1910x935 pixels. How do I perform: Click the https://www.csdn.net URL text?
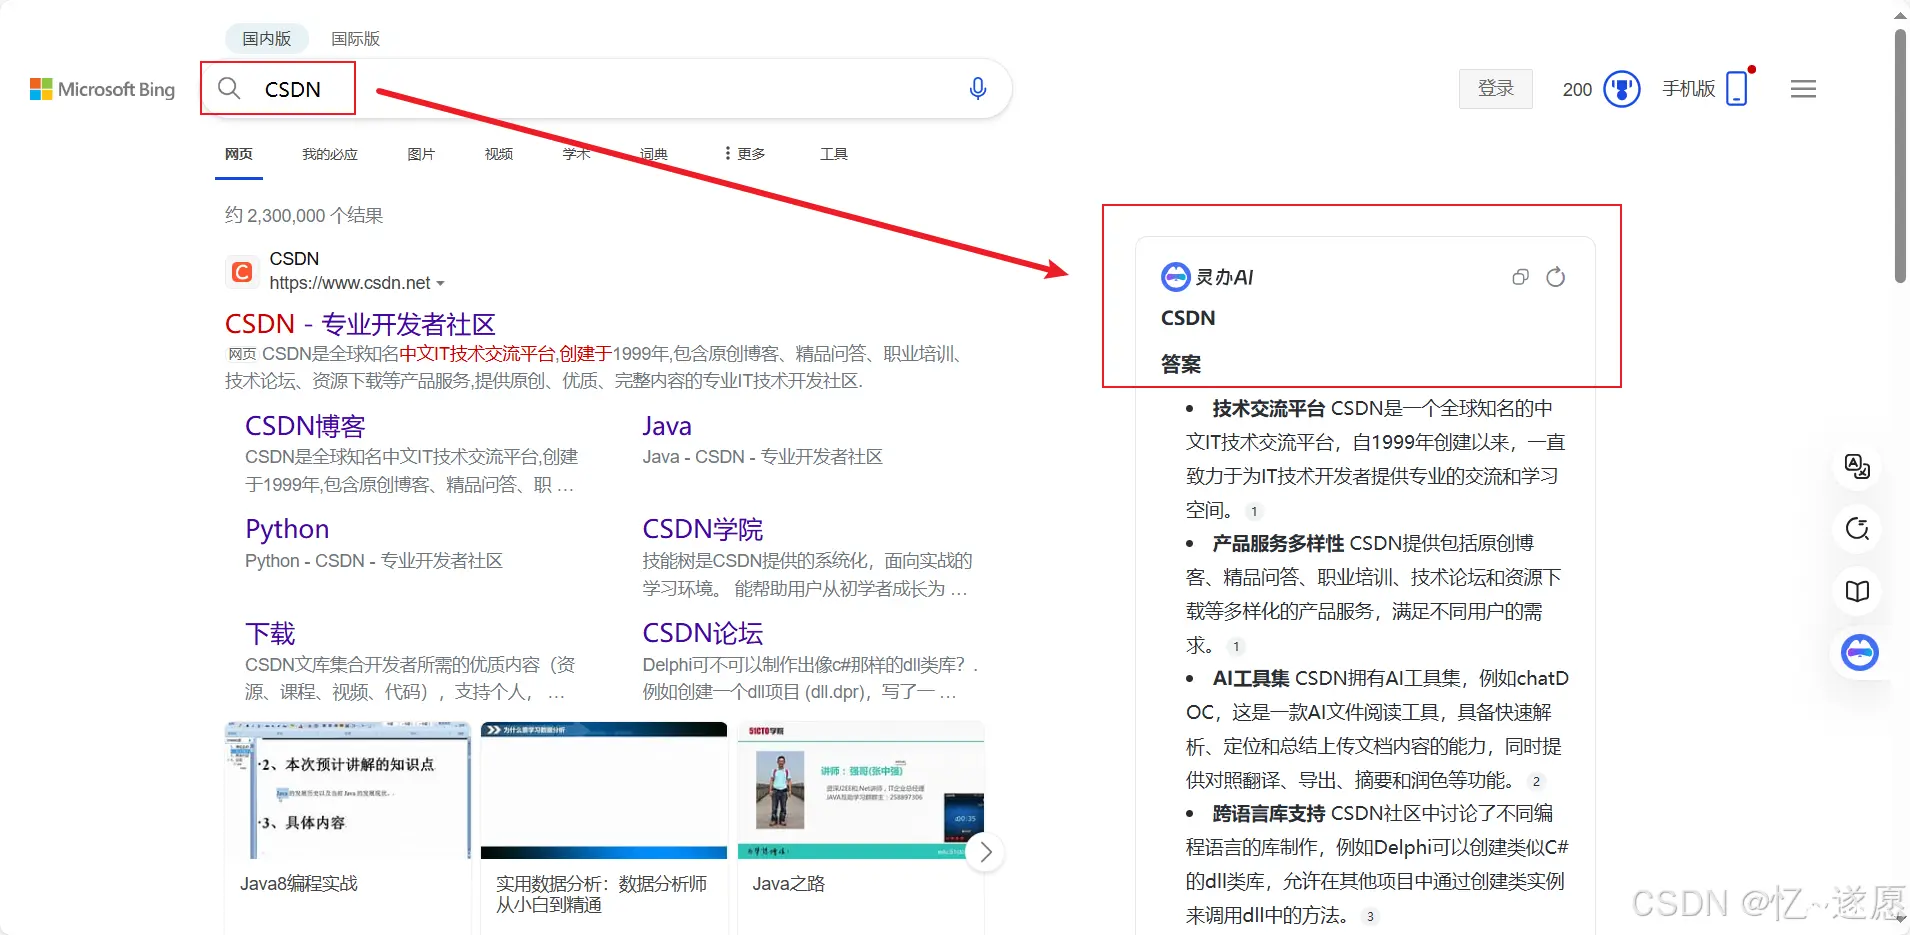[x=350, y=283]
